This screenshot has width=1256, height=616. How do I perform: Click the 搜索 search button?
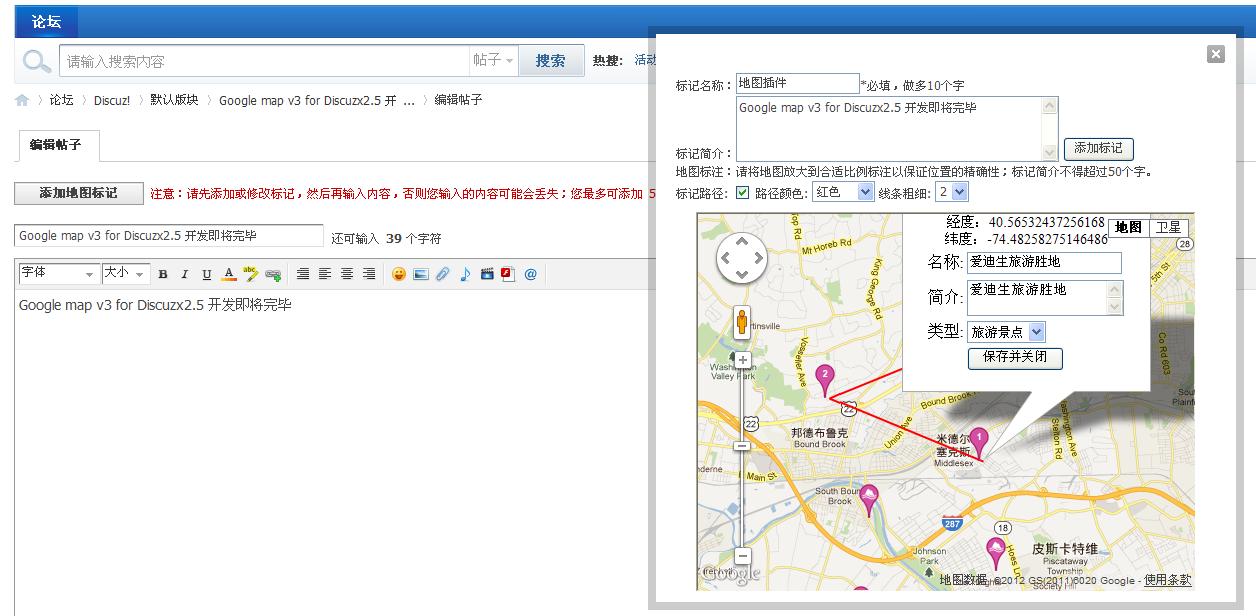tap(550, 61)
